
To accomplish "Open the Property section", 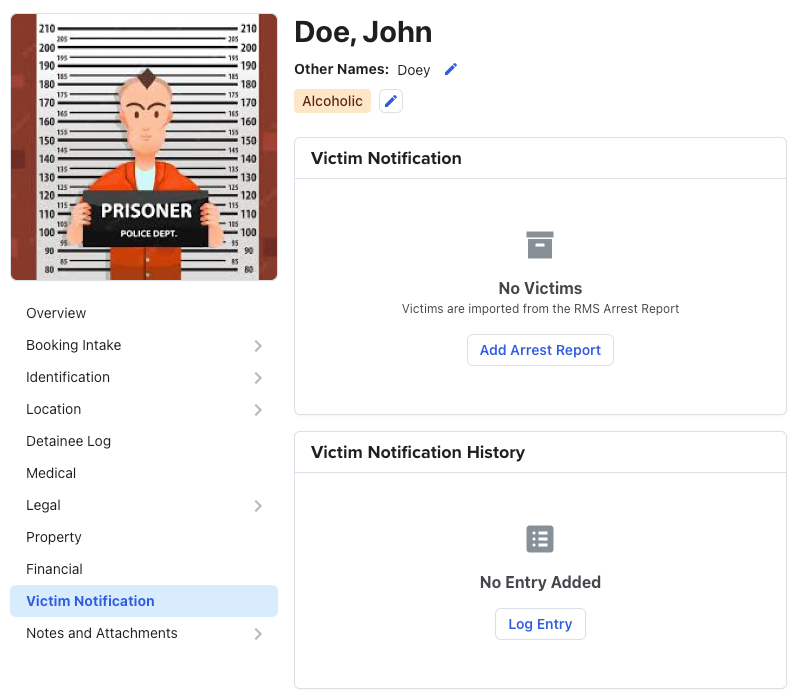I will (144, 537).
